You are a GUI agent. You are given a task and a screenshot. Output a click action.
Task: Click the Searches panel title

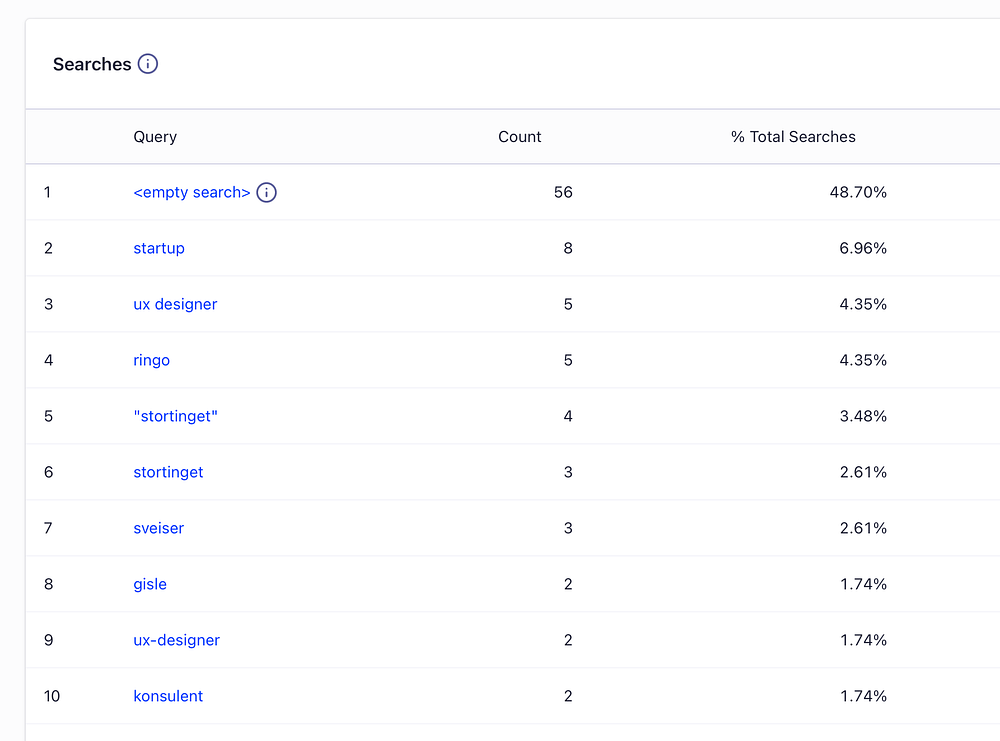coord(92,64)
